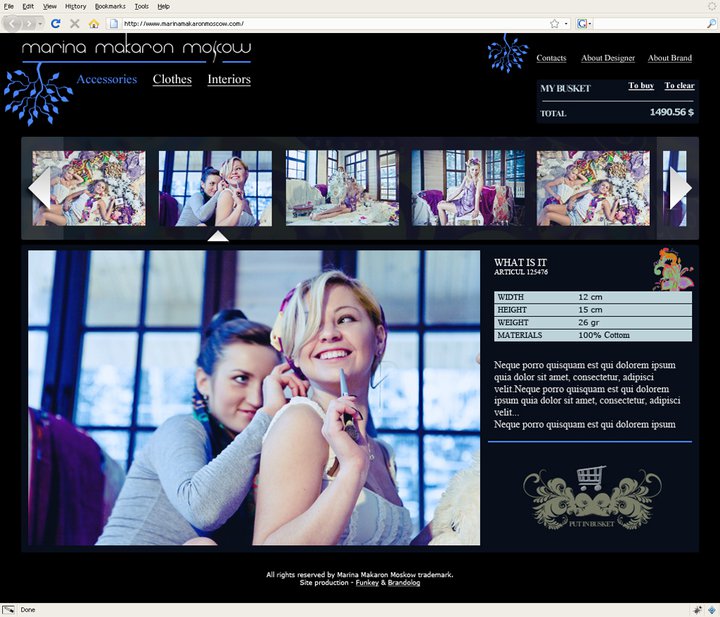Click the browser Forward arrow button
The image size is (720, 617).
(x=29, y=23)
